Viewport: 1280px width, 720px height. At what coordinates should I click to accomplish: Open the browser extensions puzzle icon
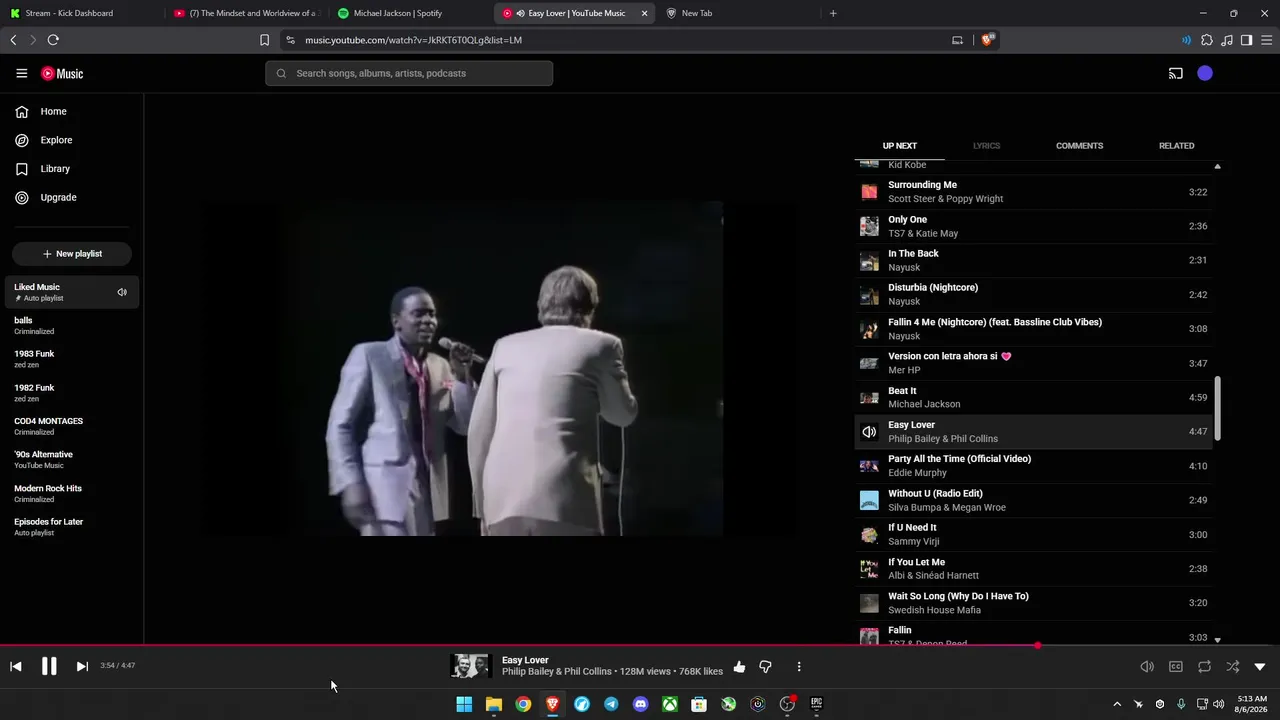click(1206, 40)
